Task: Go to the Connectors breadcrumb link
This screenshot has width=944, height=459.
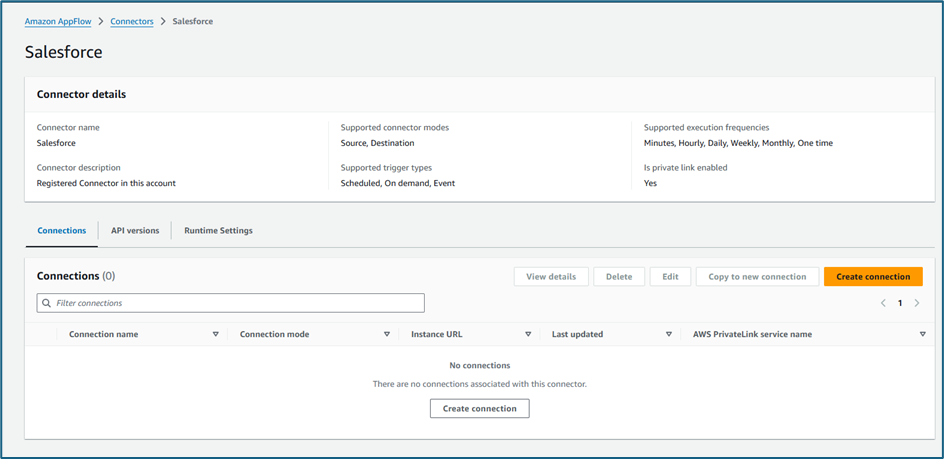Action: pyautogui.click(x=132, y=21)
